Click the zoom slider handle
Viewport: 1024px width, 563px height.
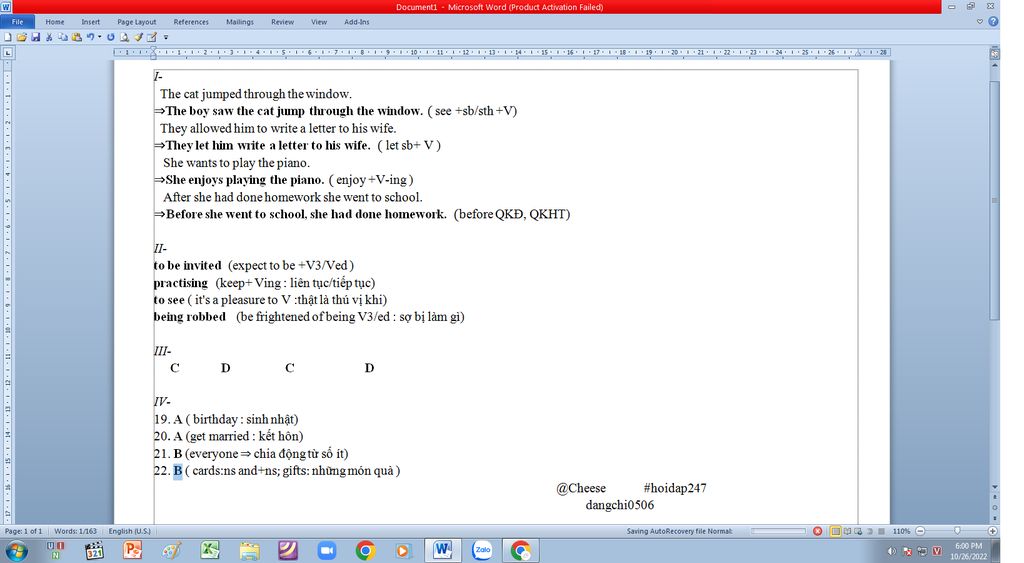click(x=957, y=531)
